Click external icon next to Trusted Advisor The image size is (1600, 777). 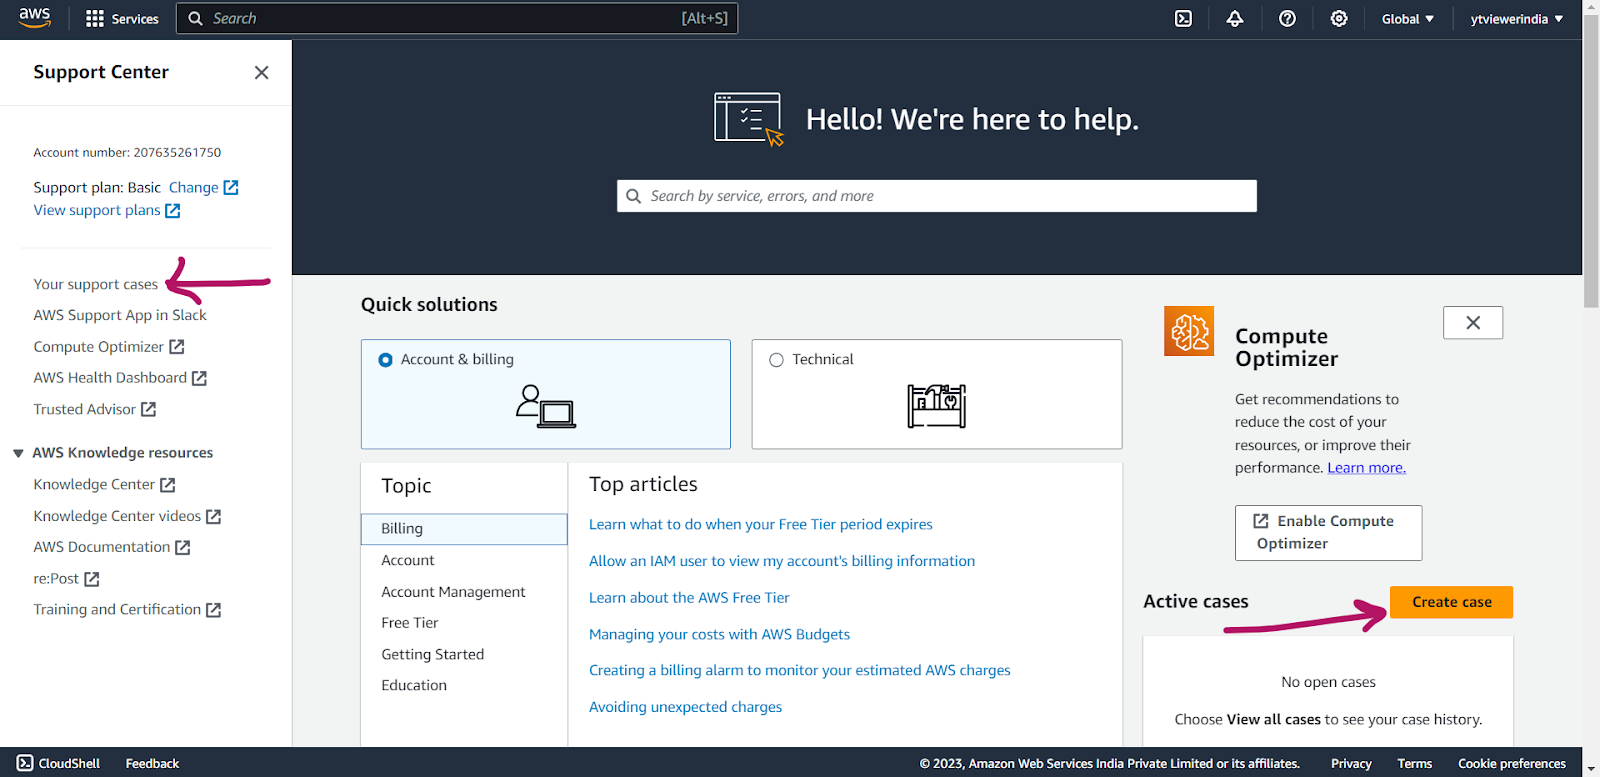point(149,409)
